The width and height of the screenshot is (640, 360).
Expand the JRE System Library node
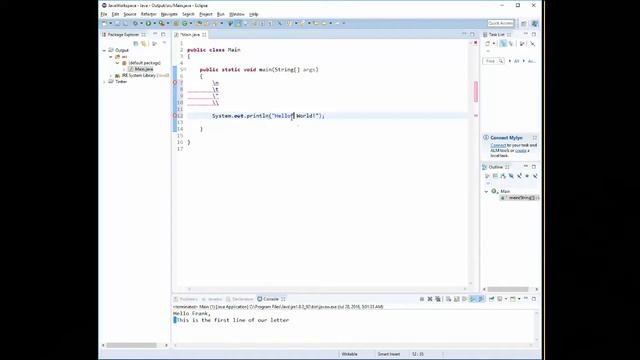coord(111,76)
